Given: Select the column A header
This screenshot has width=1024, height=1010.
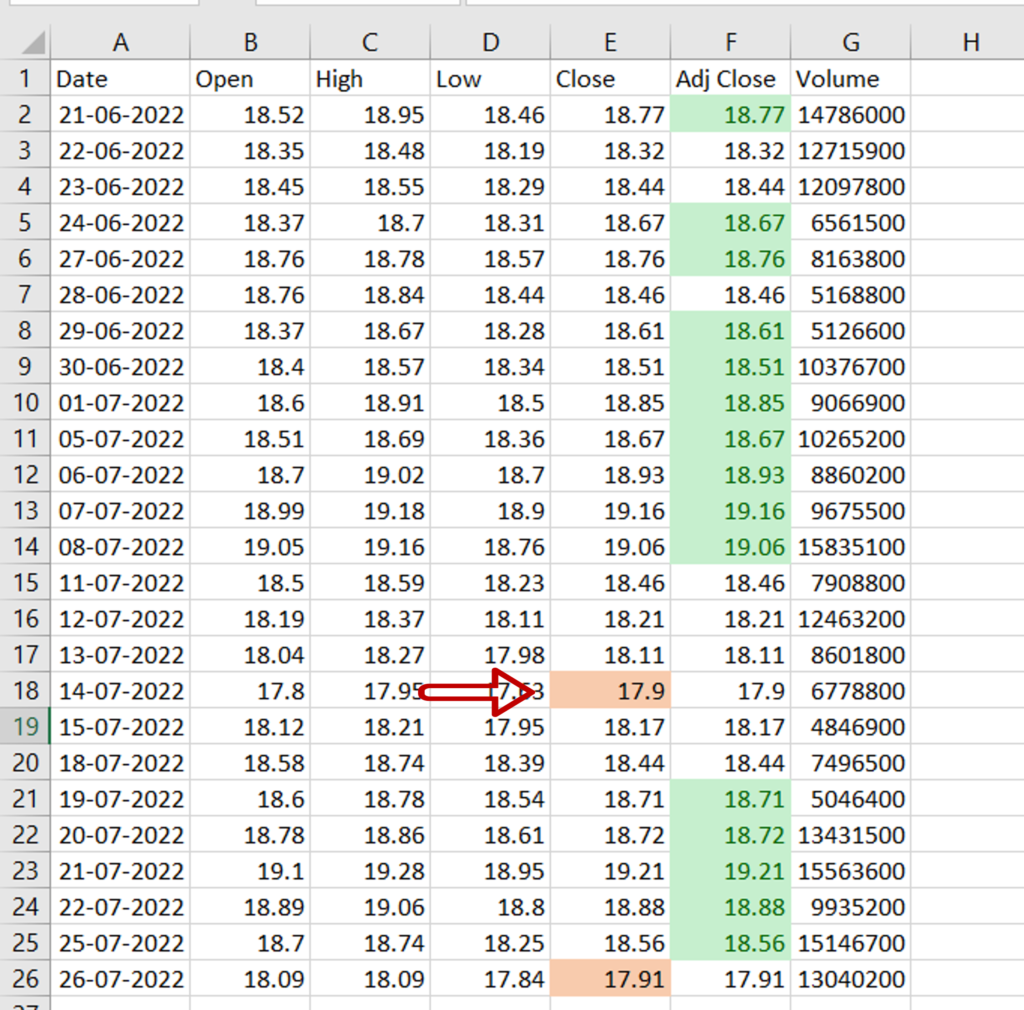Looking at the screenshot, I should [120, 42].
